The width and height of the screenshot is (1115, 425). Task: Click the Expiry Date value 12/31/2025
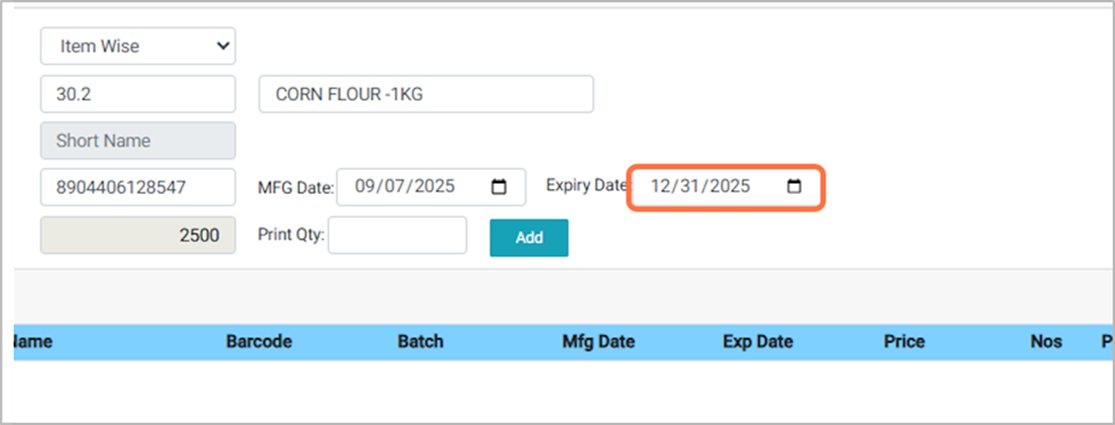[x=699, y=186]
